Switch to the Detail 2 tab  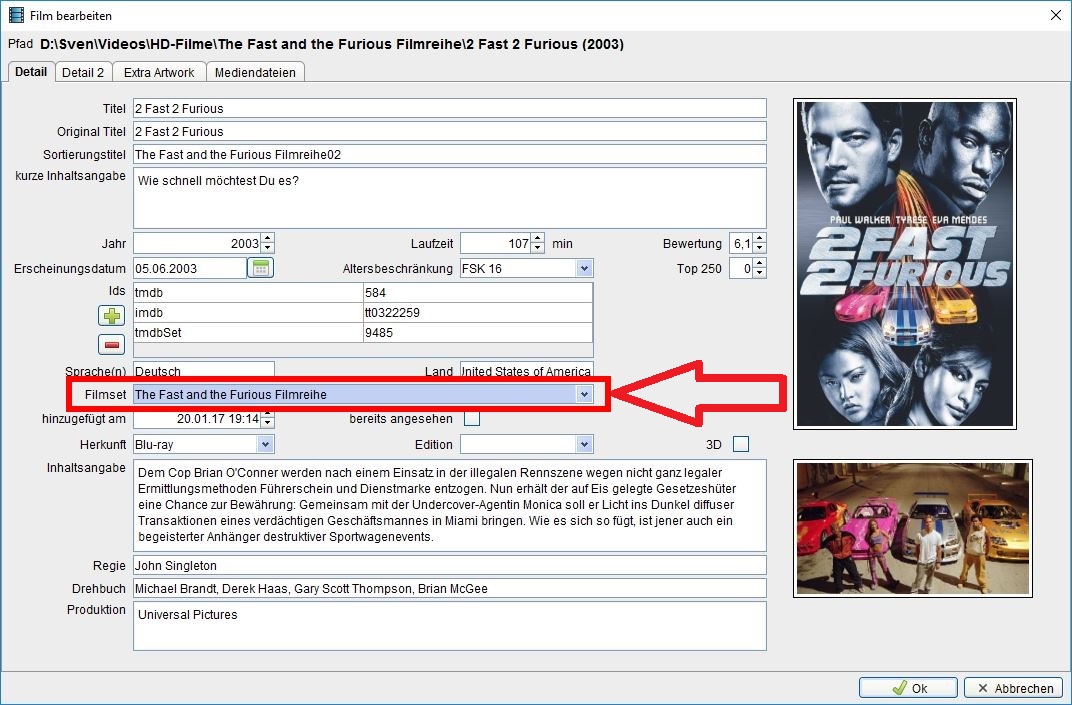click(83, 72)
